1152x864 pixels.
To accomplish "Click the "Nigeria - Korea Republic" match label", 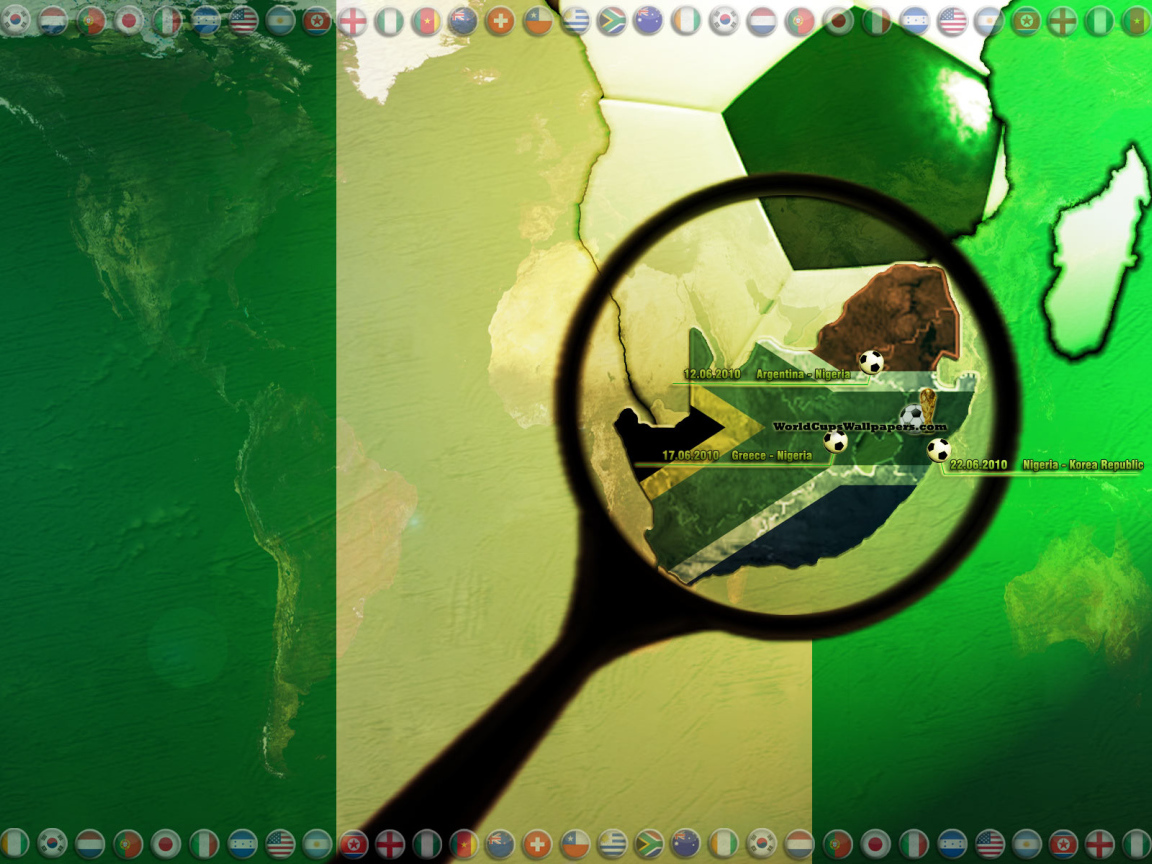I will click(x=1078, y=465).
